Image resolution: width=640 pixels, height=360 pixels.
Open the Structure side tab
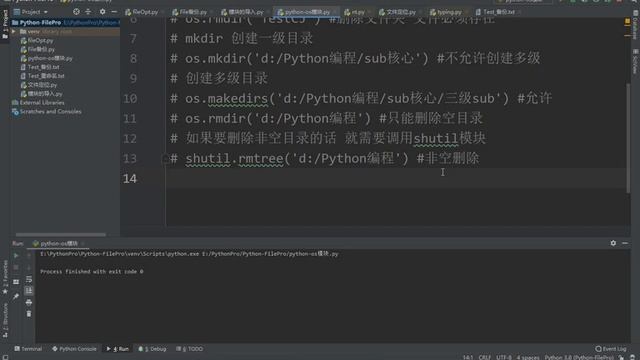click(x=5, y=320)
